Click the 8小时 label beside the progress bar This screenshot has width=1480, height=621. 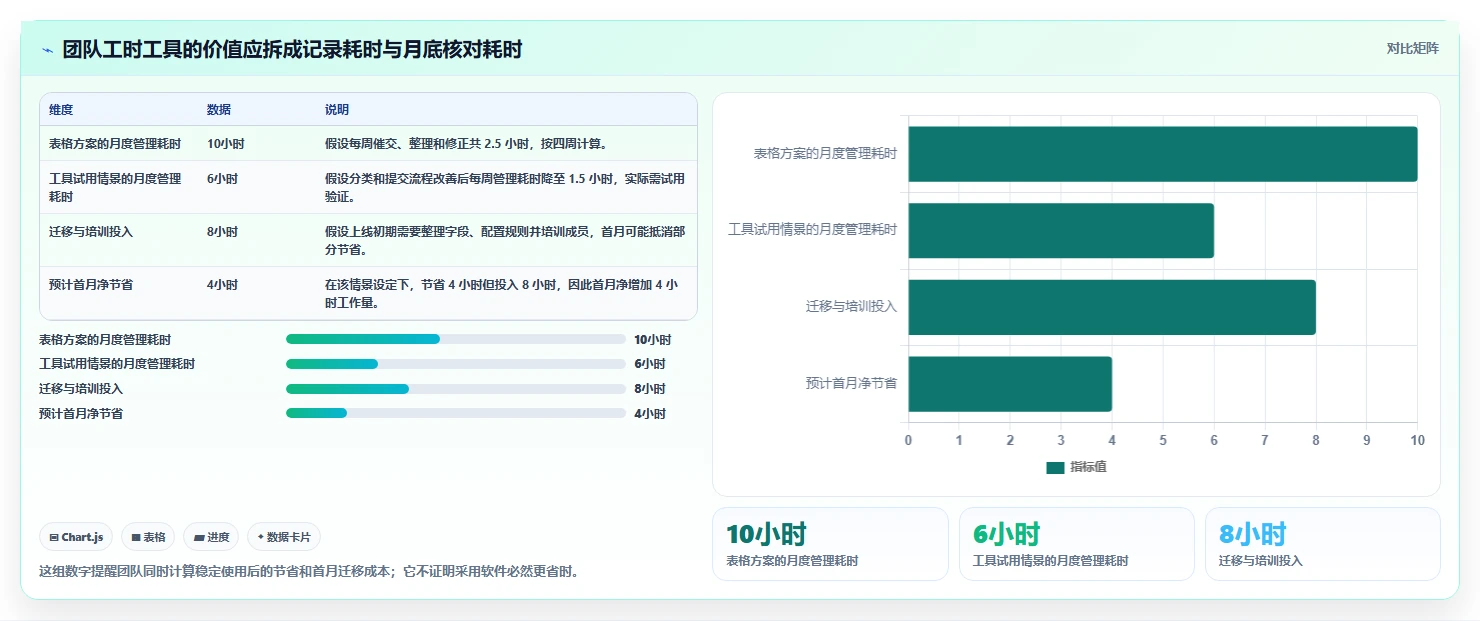(649, 389)
